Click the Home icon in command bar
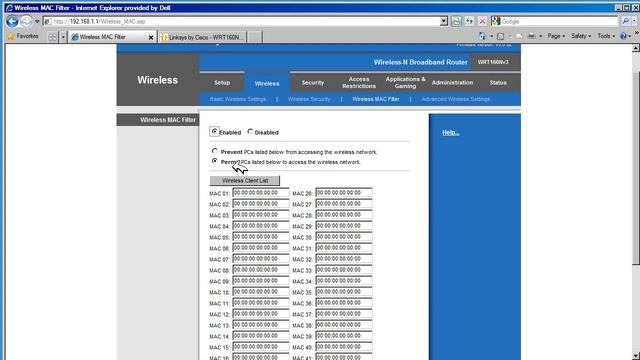Screen dimensions: 640x360 point(482,36)
